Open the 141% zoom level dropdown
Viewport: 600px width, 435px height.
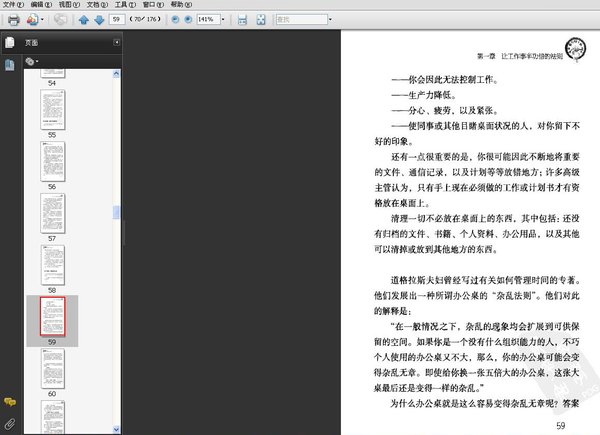[x=224, y=19]
